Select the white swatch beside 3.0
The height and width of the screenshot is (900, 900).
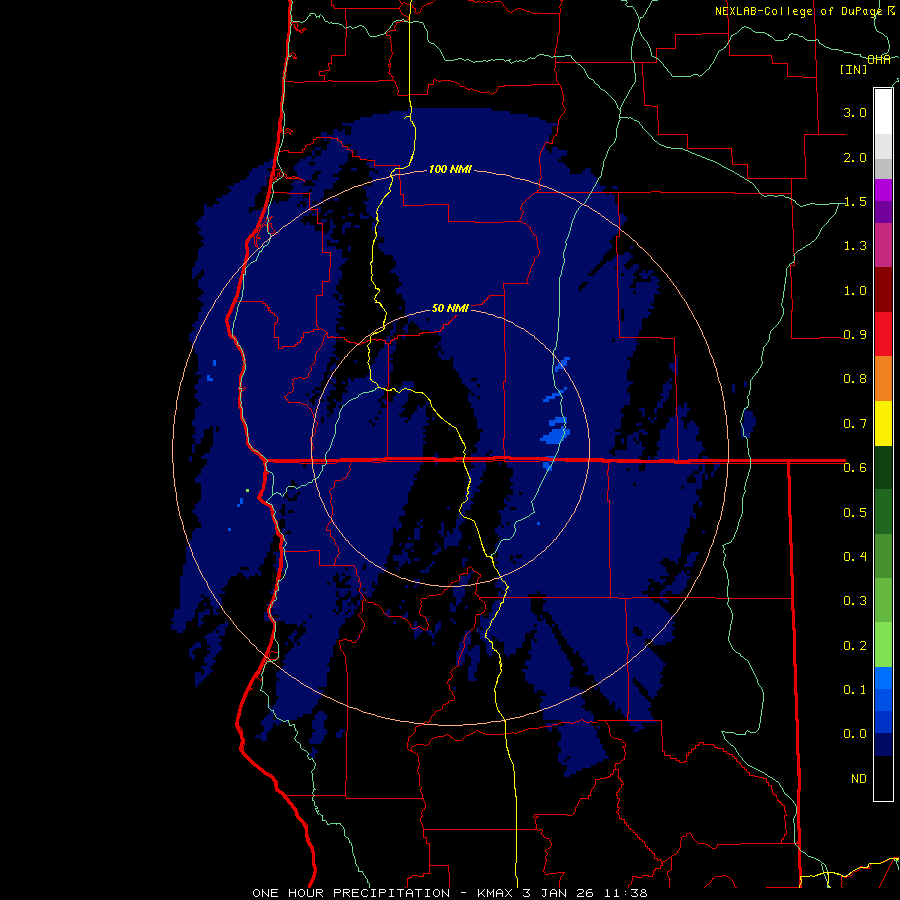click(883, 112)
